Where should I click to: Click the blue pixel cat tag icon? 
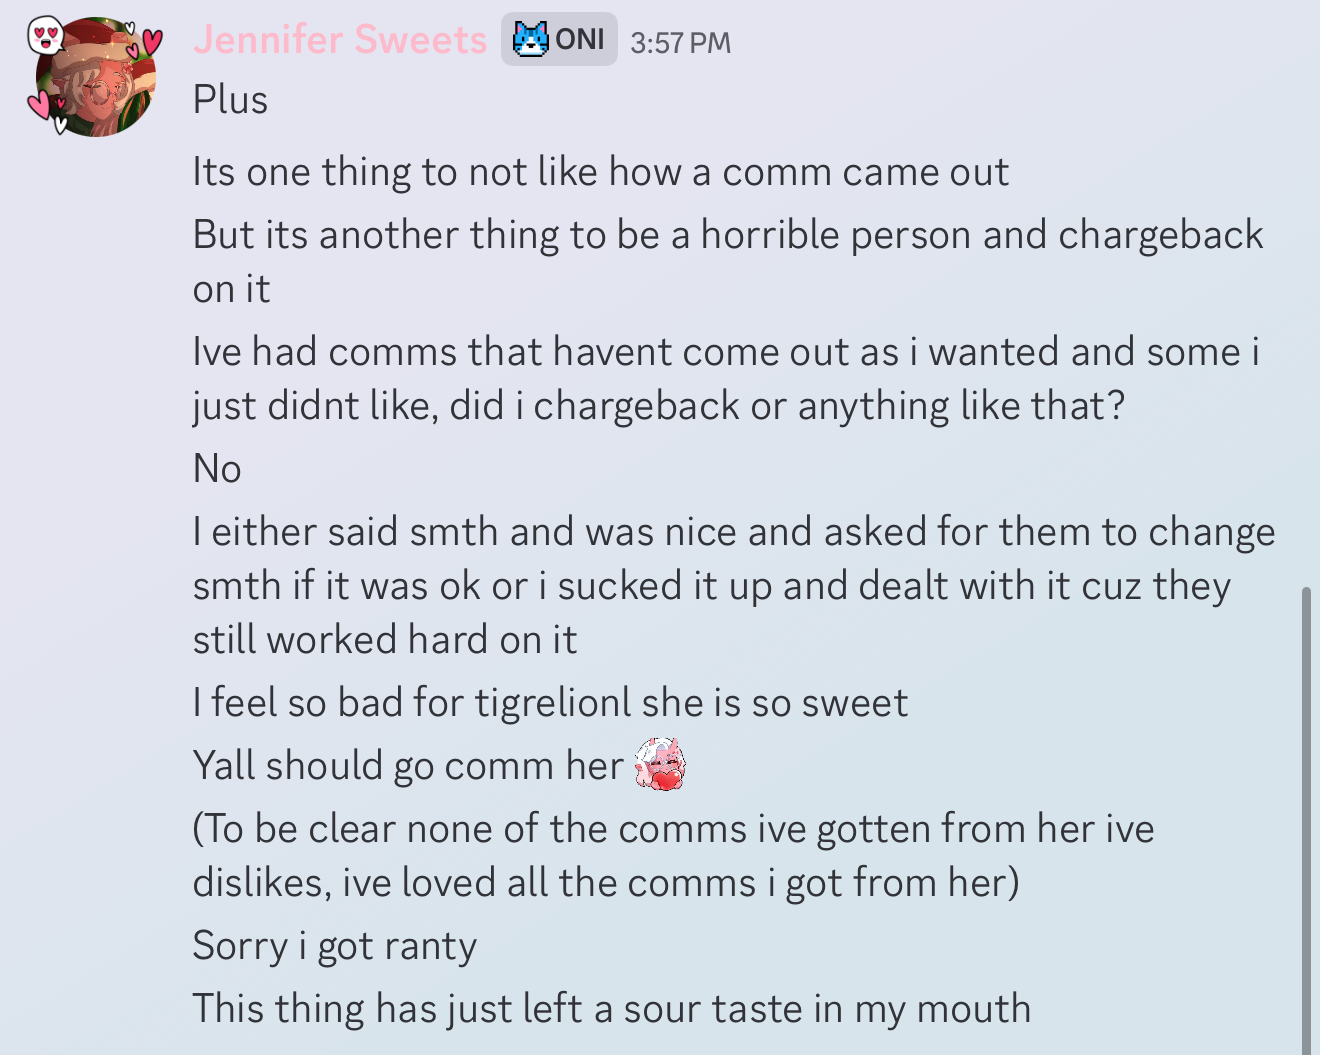(x=530, y=40)
